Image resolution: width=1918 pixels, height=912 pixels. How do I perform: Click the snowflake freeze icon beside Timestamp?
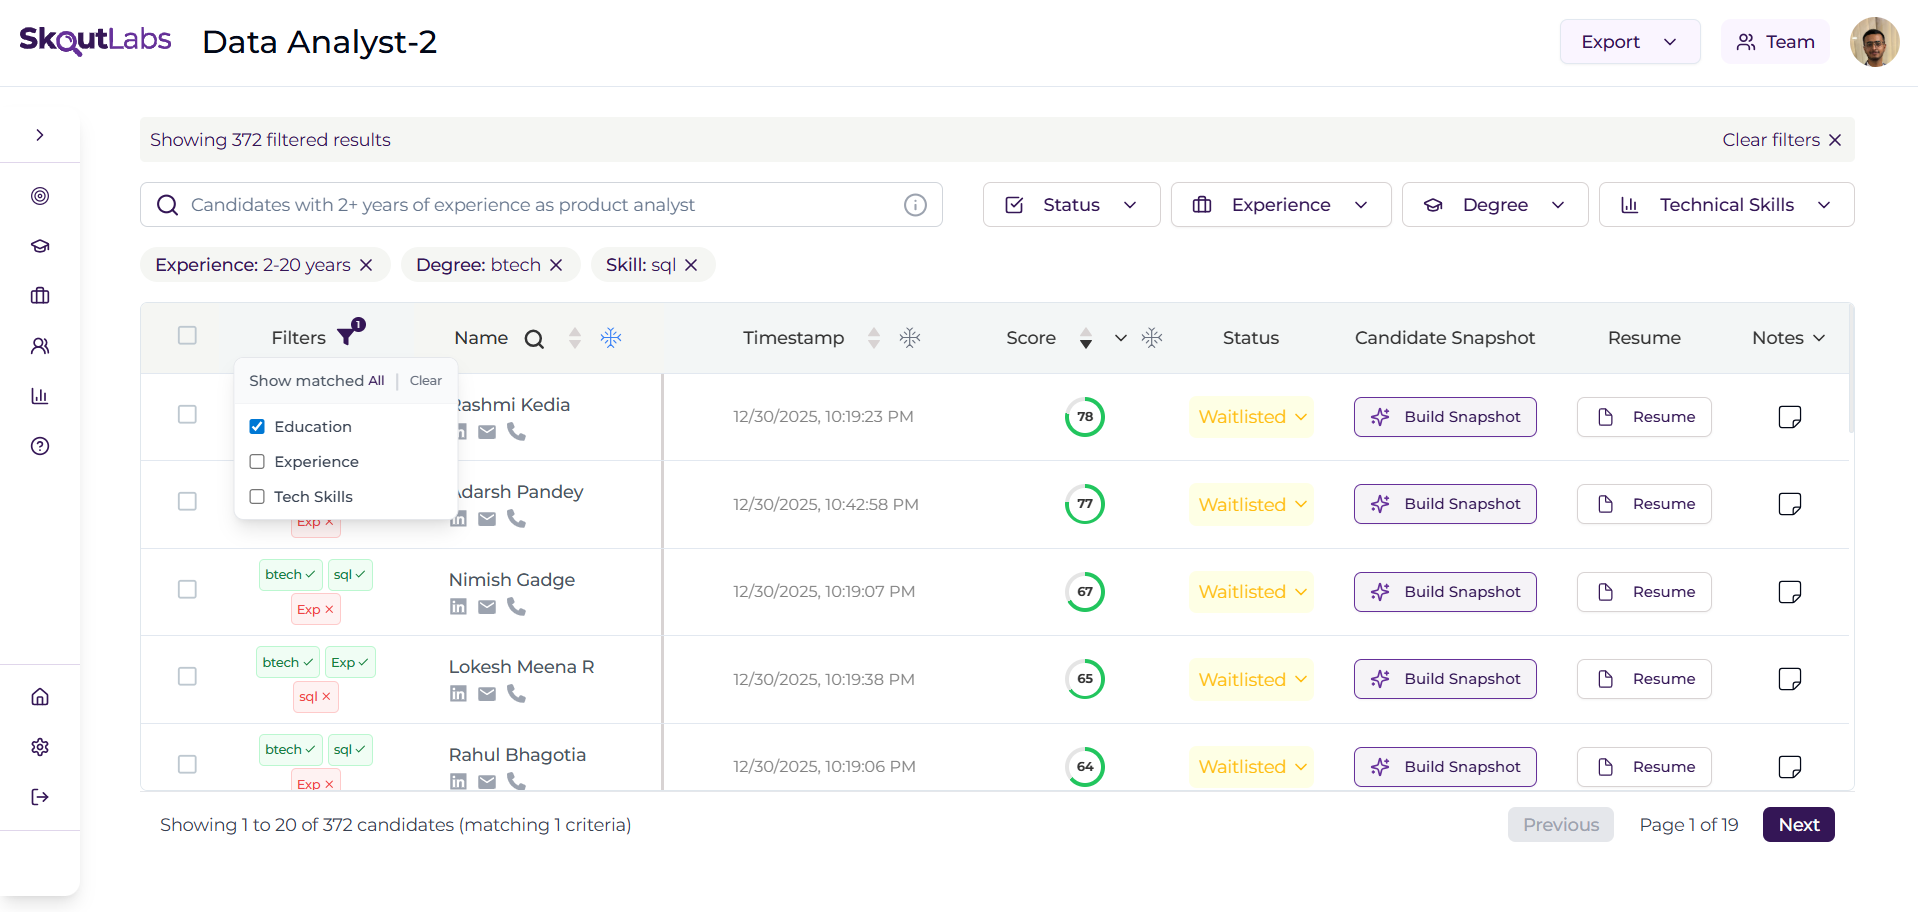[x=910, y=338]
